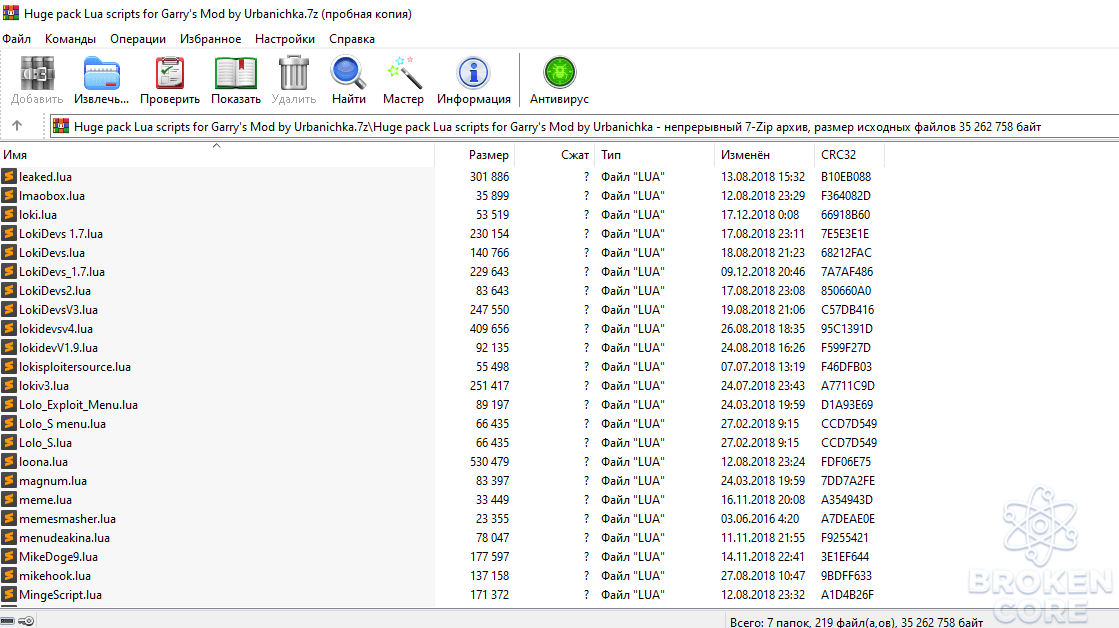
Task: Click the file icon beside MingeScript.lua
Action: click(x=9, y=594)
